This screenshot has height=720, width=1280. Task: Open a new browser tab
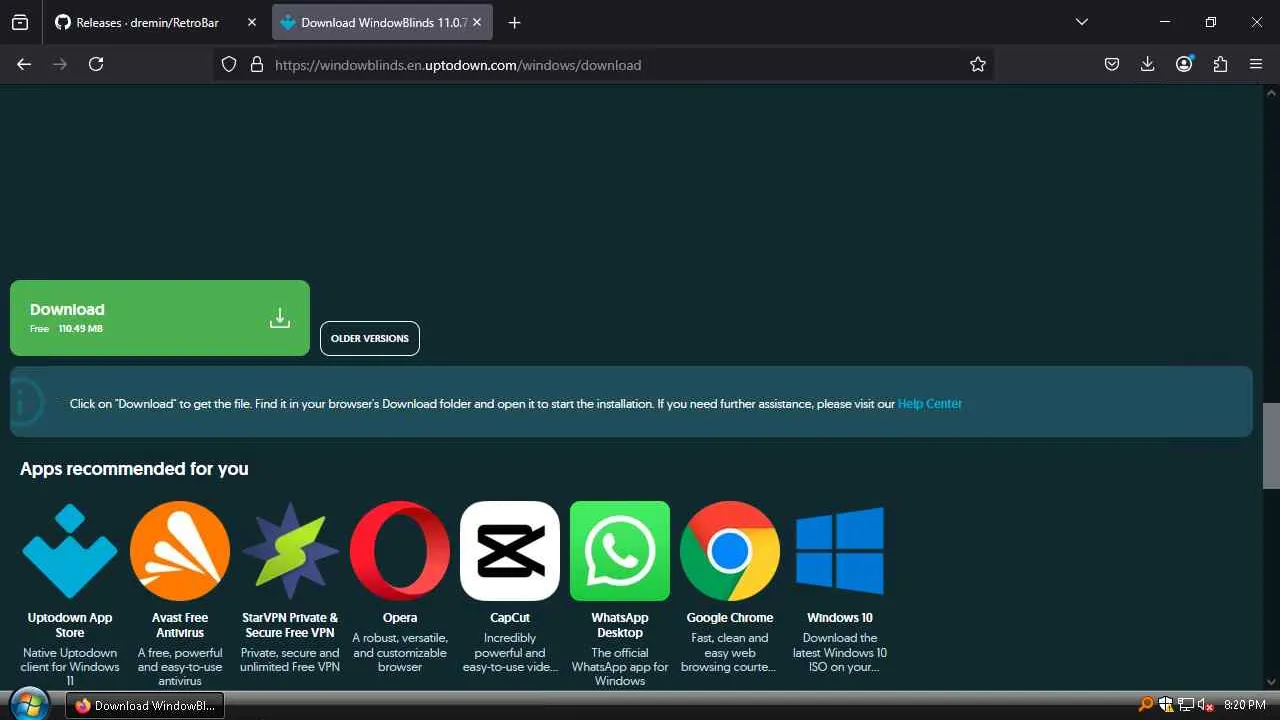coord(514,22)
